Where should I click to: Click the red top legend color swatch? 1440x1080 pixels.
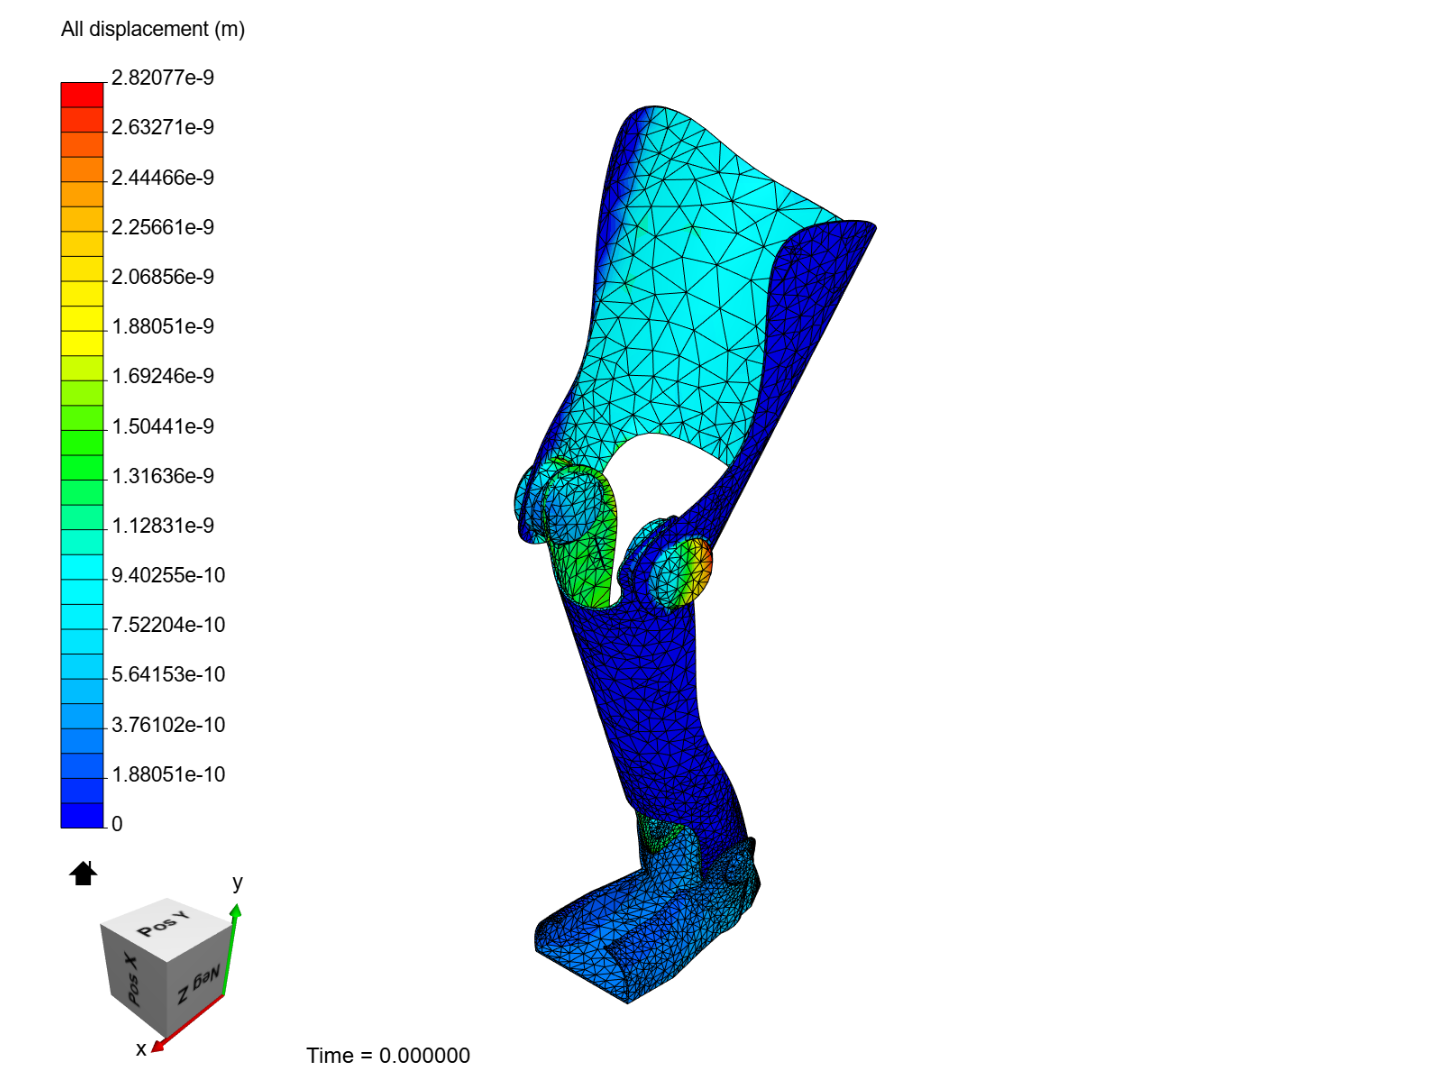(x=82, y=94)
